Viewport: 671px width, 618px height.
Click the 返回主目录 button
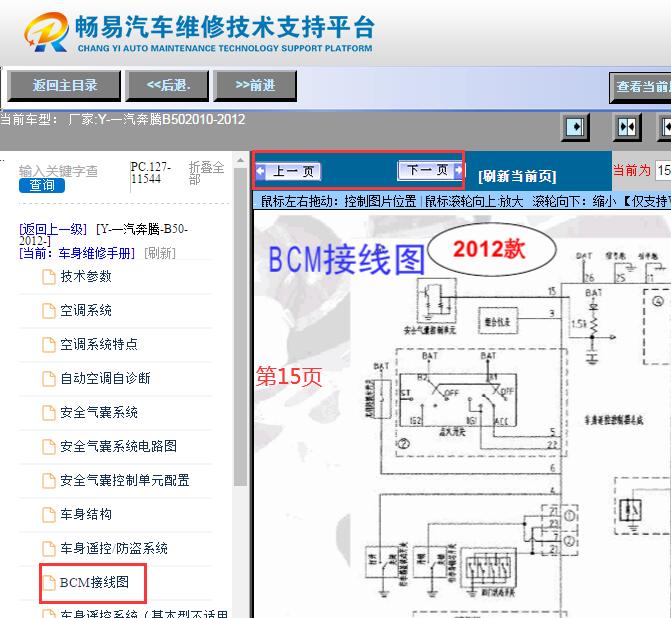click(64, 86)
